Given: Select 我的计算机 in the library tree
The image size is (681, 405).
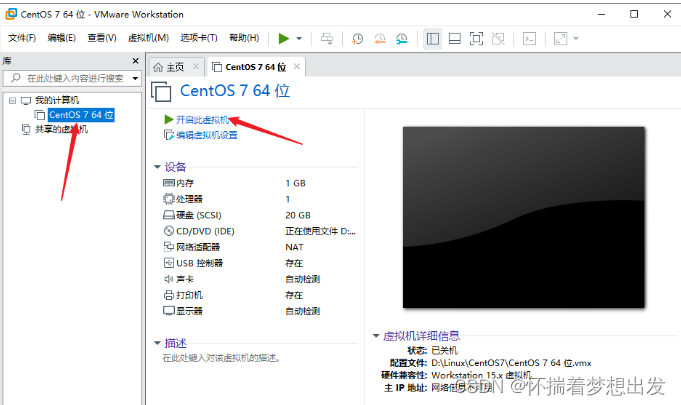Looking at the screenshot, I should [x=57, y=100].
